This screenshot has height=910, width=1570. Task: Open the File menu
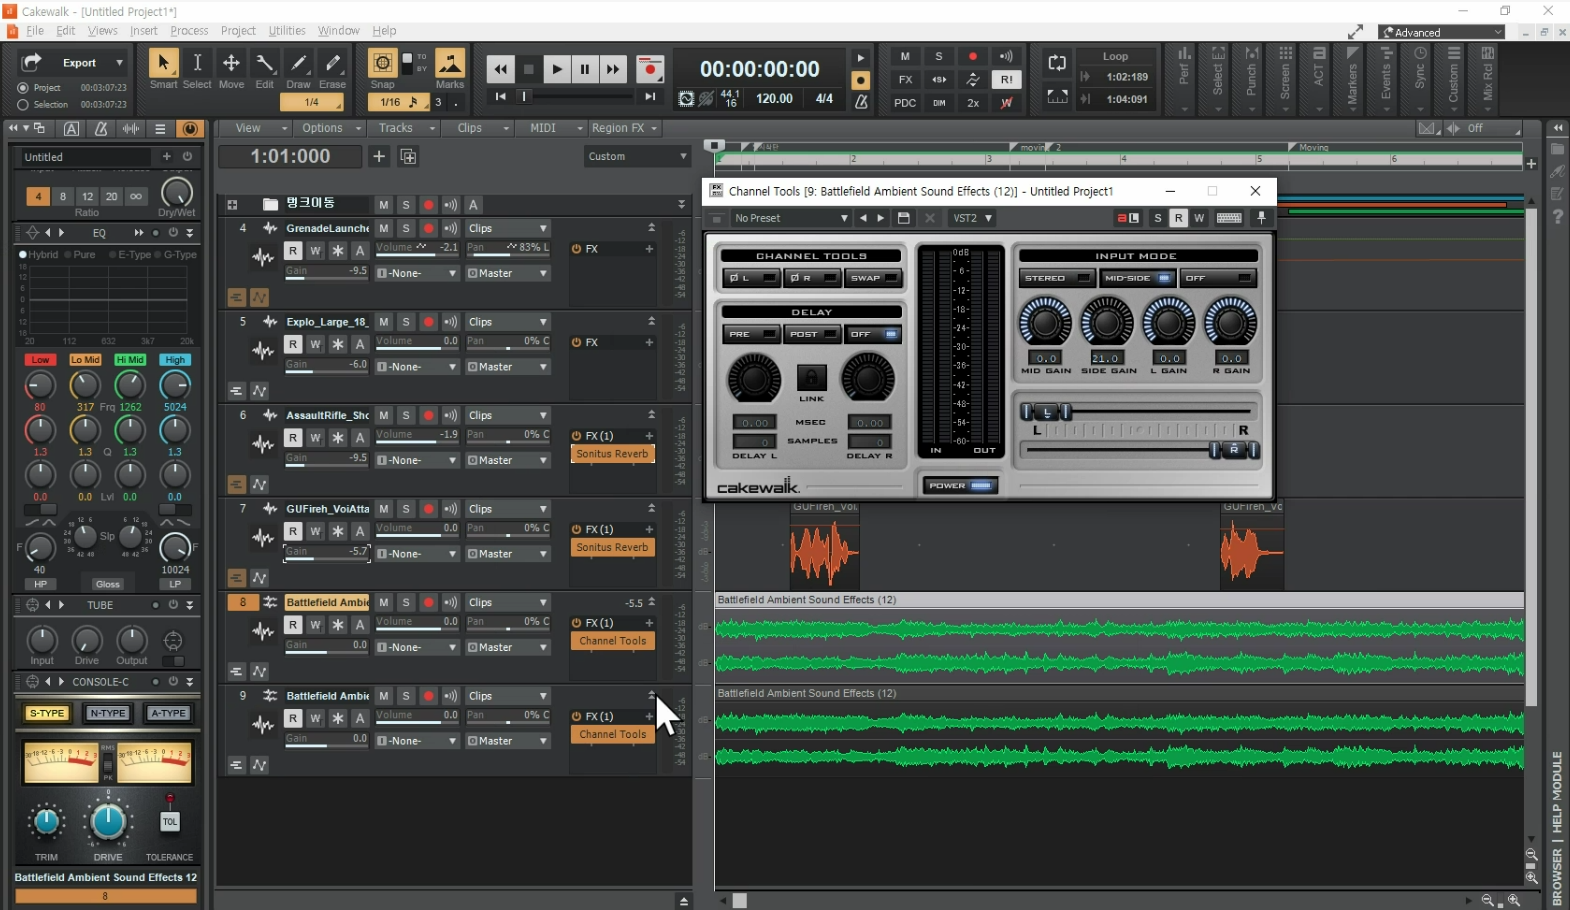[x=35, y=31]
